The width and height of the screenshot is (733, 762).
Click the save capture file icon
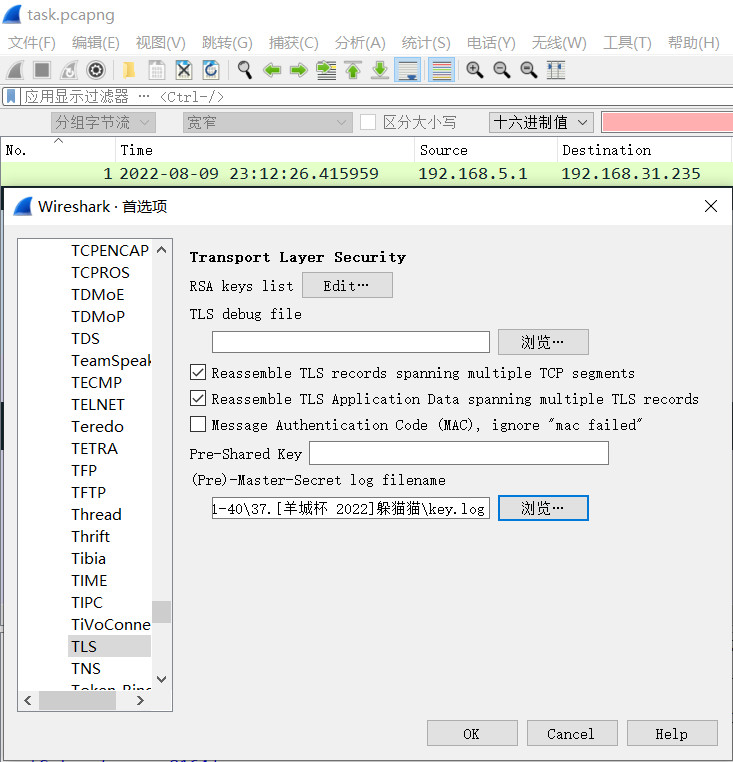click(156, 70)
